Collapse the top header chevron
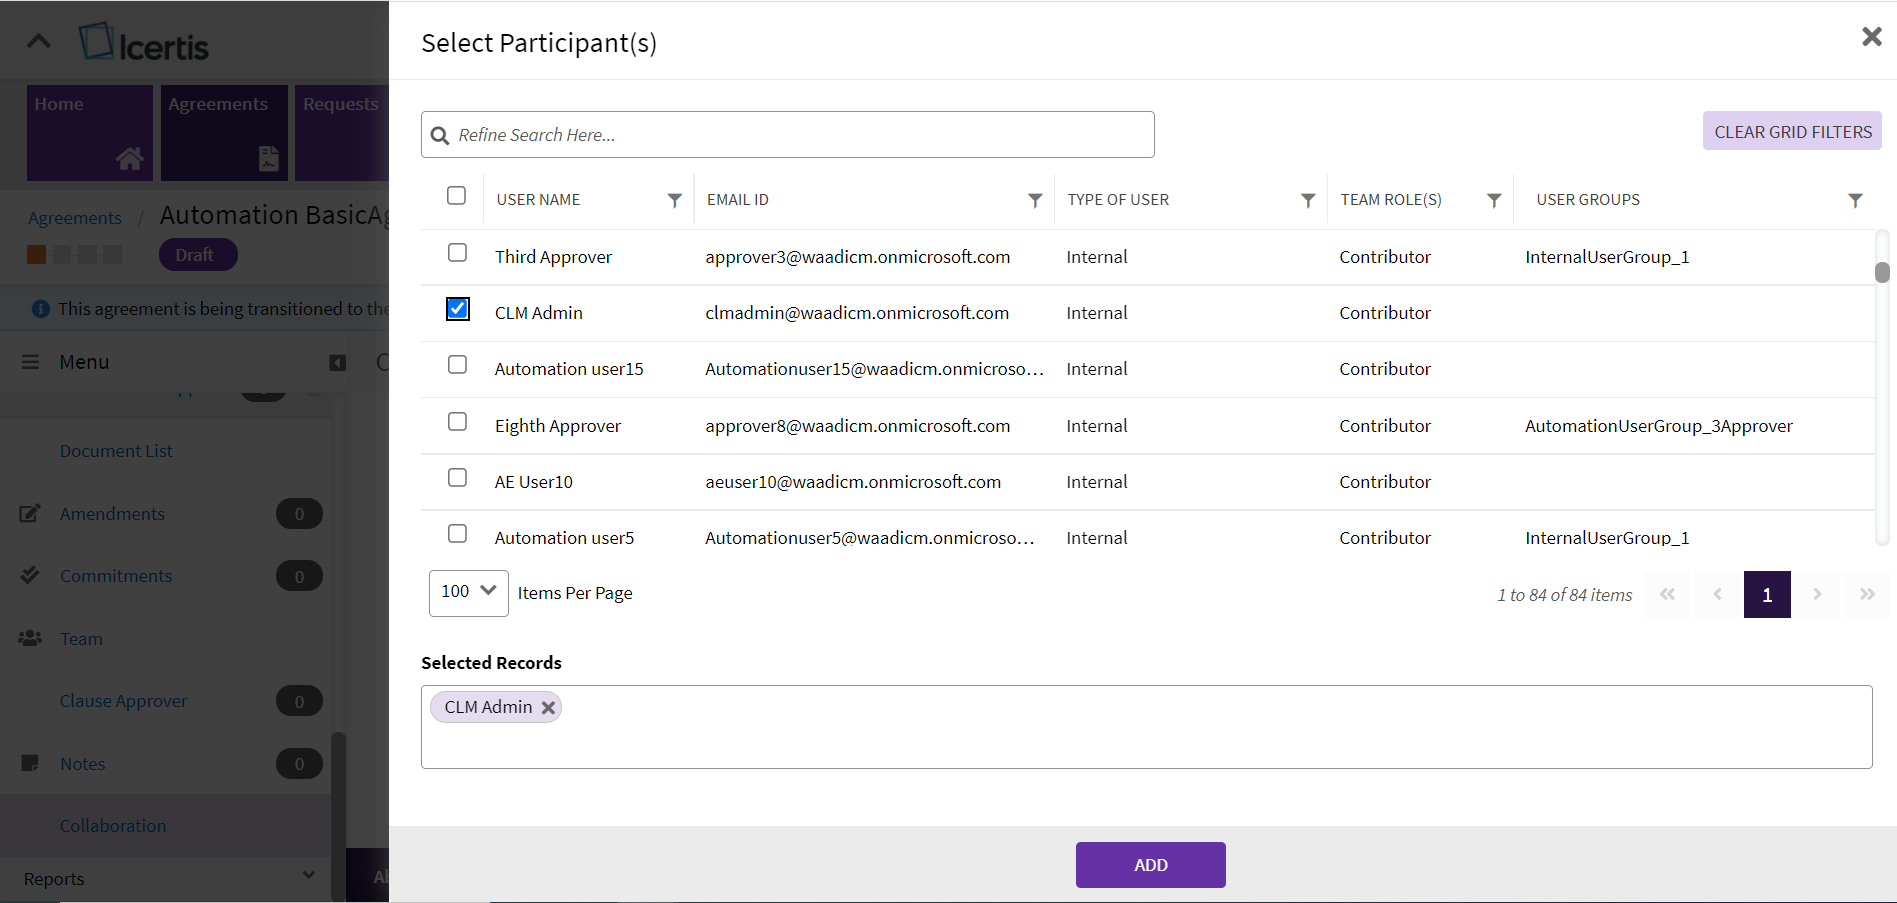Screen dimensions: 1897x903 click(38, 41)
